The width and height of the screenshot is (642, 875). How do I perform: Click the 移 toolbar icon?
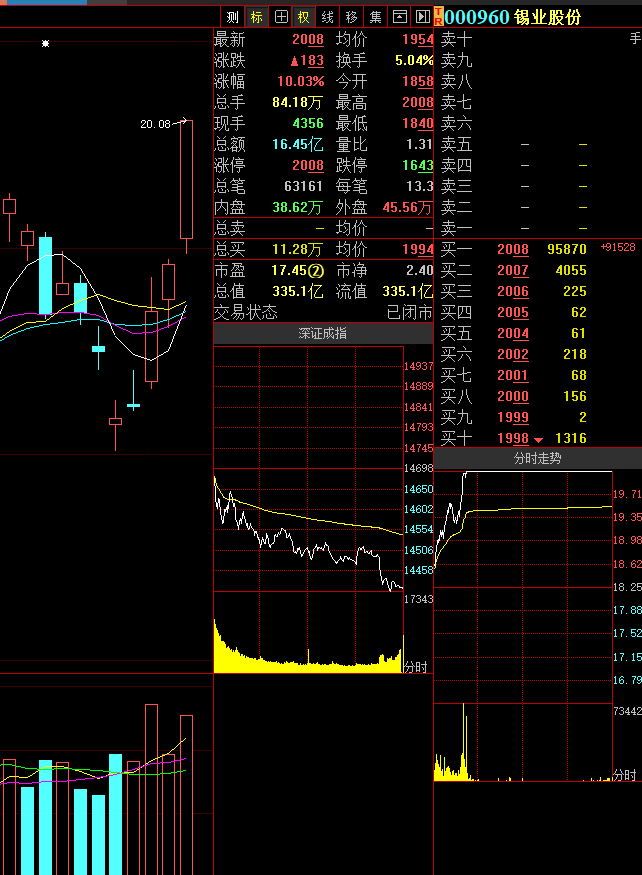(x=351, y=17)
